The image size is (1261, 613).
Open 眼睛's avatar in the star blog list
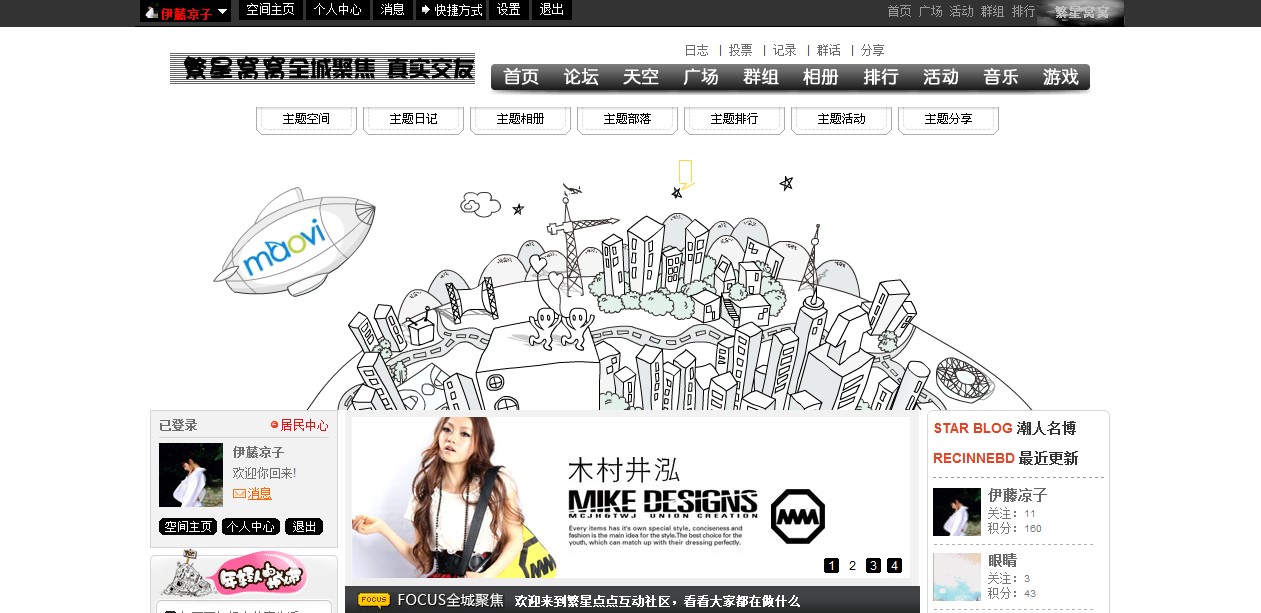957,577
